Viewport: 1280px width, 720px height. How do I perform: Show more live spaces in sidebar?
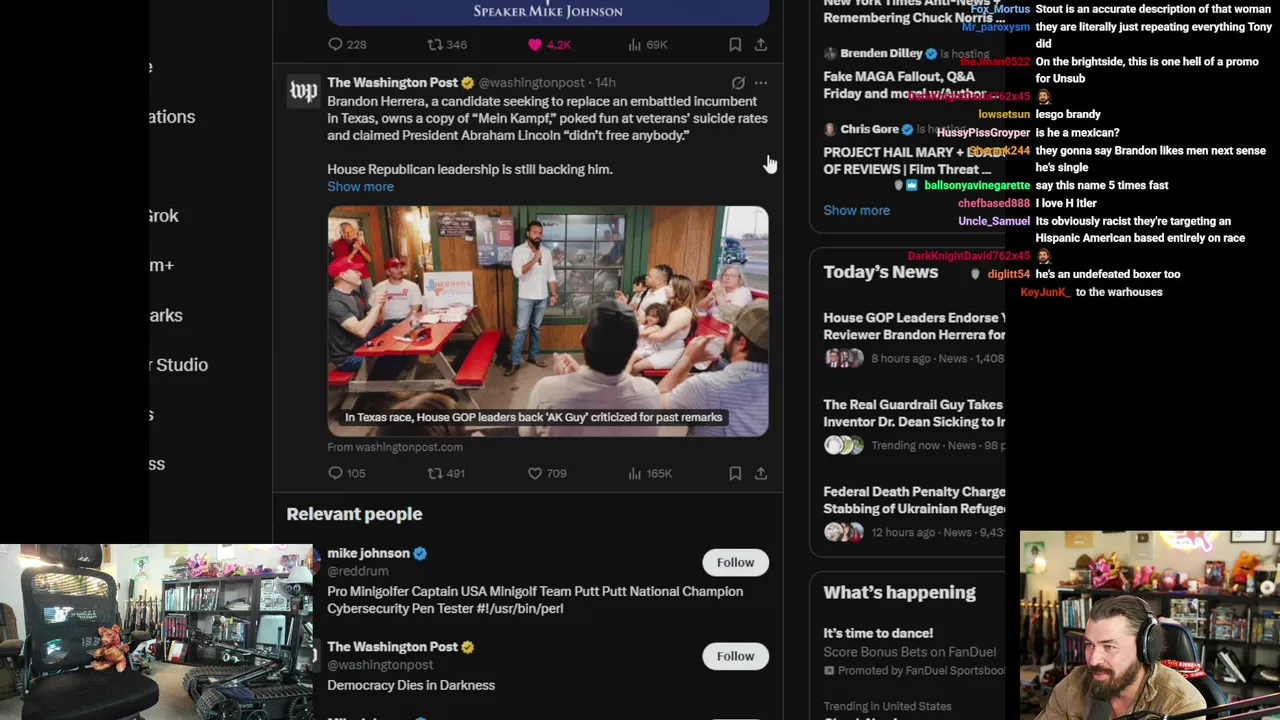coord(856,210)
